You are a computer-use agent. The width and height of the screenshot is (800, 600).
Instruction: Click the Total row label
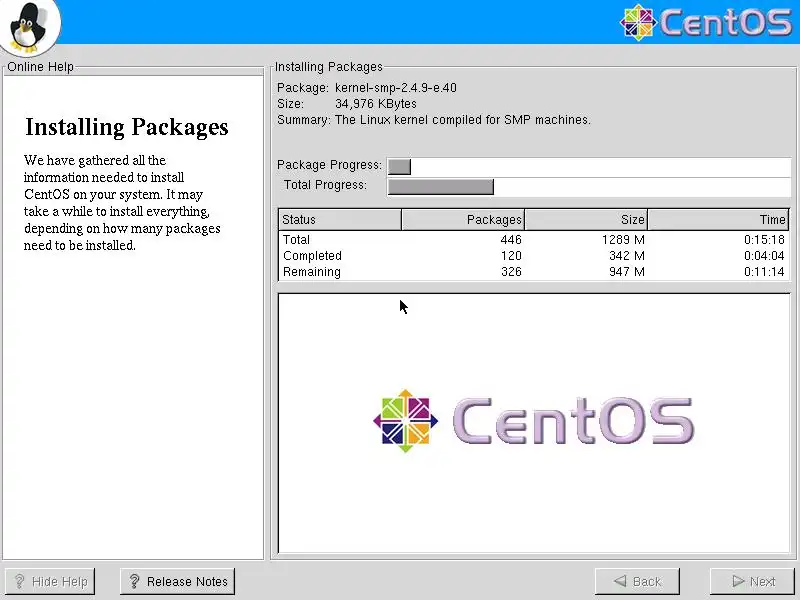click(x=296, y=240)
